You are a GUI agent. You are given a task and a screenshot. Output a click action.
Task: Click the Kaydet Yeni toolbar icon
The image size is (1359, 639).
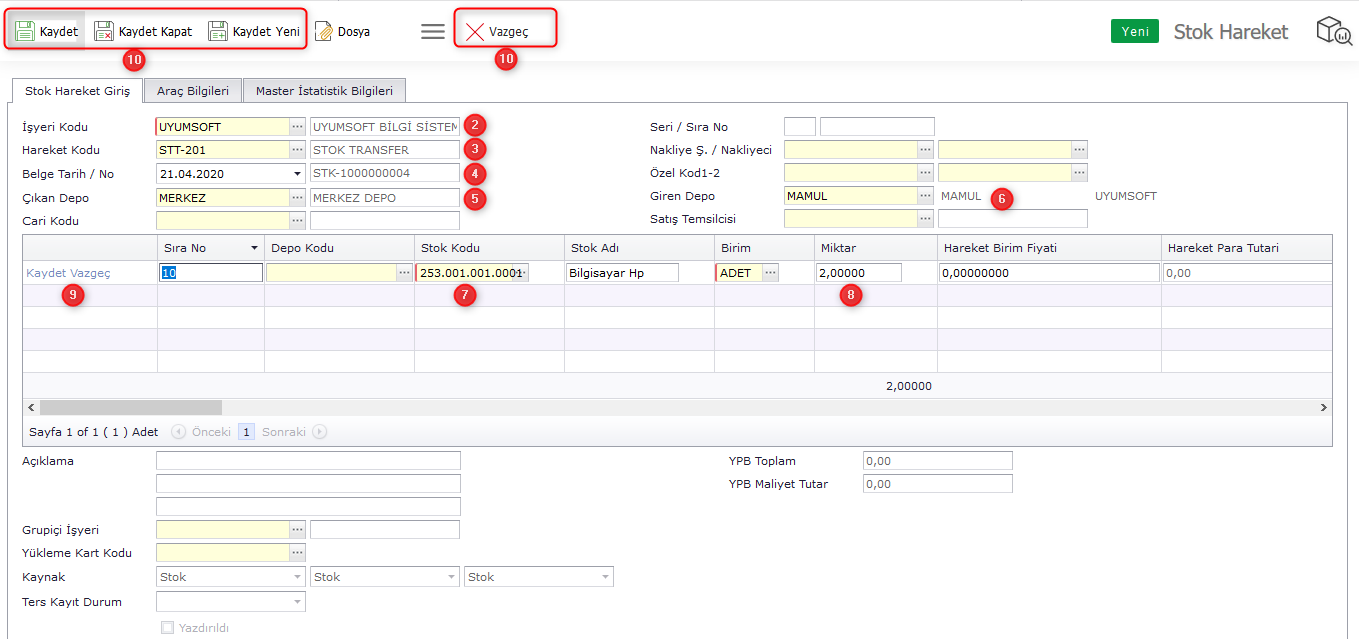(x=218, y=31)
